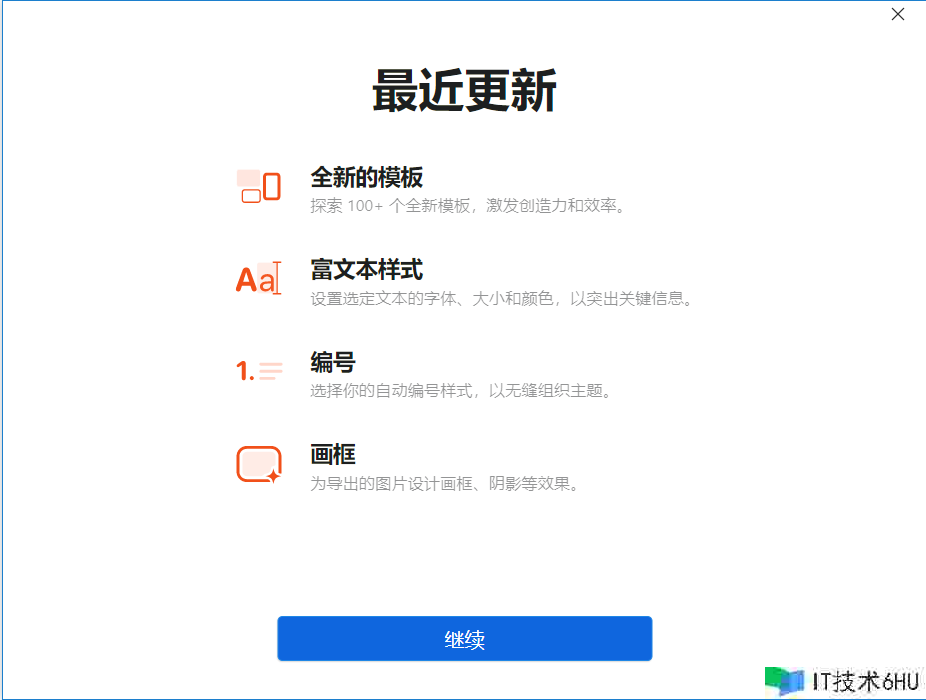Screen dimensions: 926x700
Task: Select the 全新的模板 heading
Action: point(366,177)
